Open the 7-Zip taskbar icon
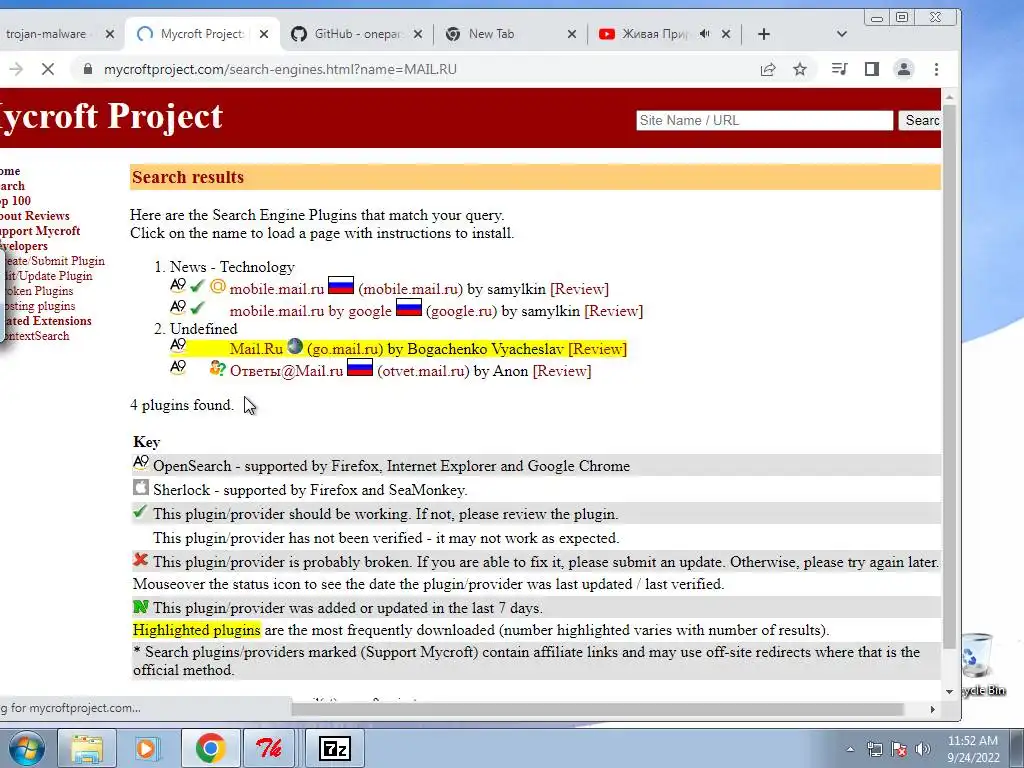The width and height of the screenshot is (1024, 768). point(335,748)
